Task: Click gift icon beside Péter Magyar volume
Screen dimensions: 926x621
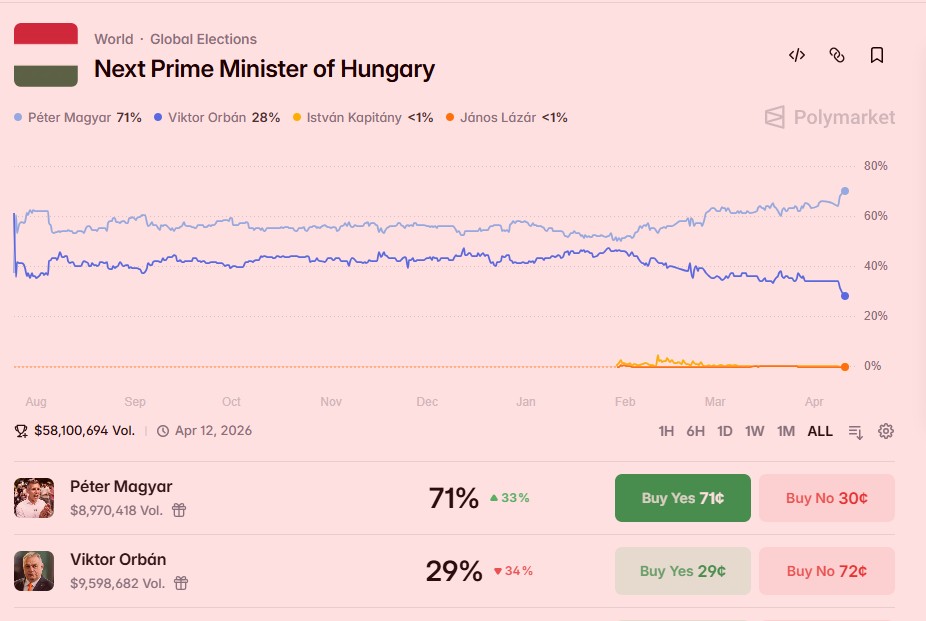Action: [179, 510]
